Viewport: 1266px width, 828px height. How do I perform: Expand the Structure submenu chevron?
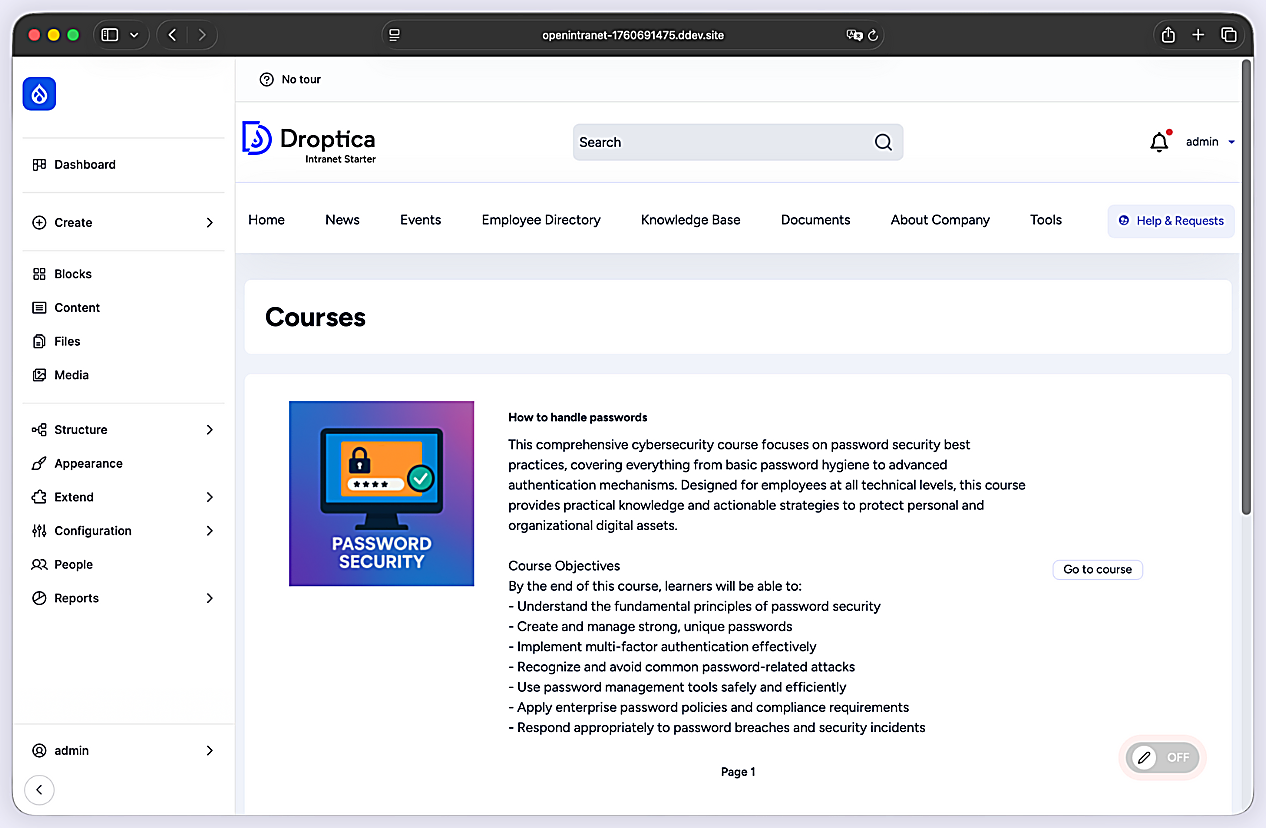pos(210,430)
